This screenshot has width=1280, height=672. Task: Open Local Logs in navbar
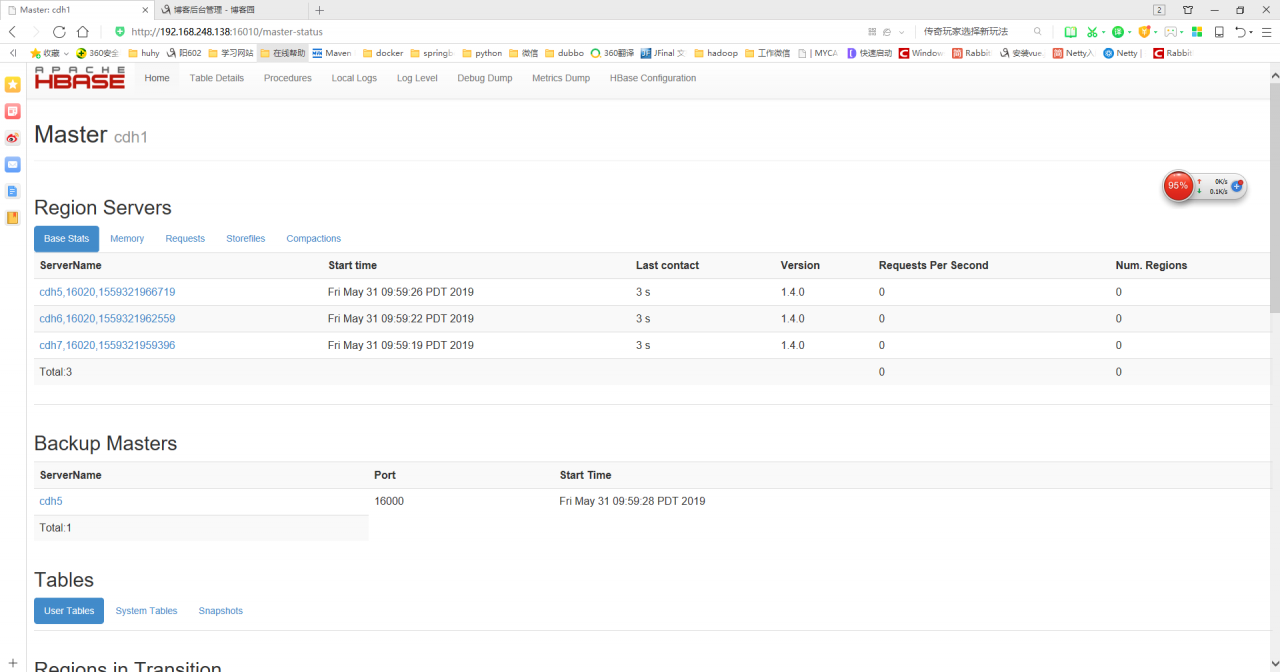pos(354,78)
